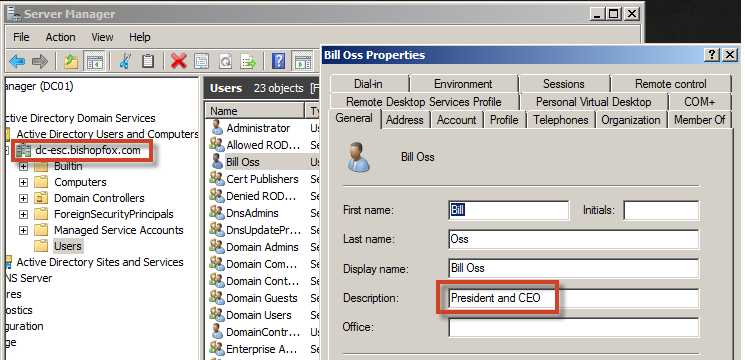The height and width of the screenshot is (360, 745).
Task: Click the Refresh toolbar icon
Action: point(225,61)
